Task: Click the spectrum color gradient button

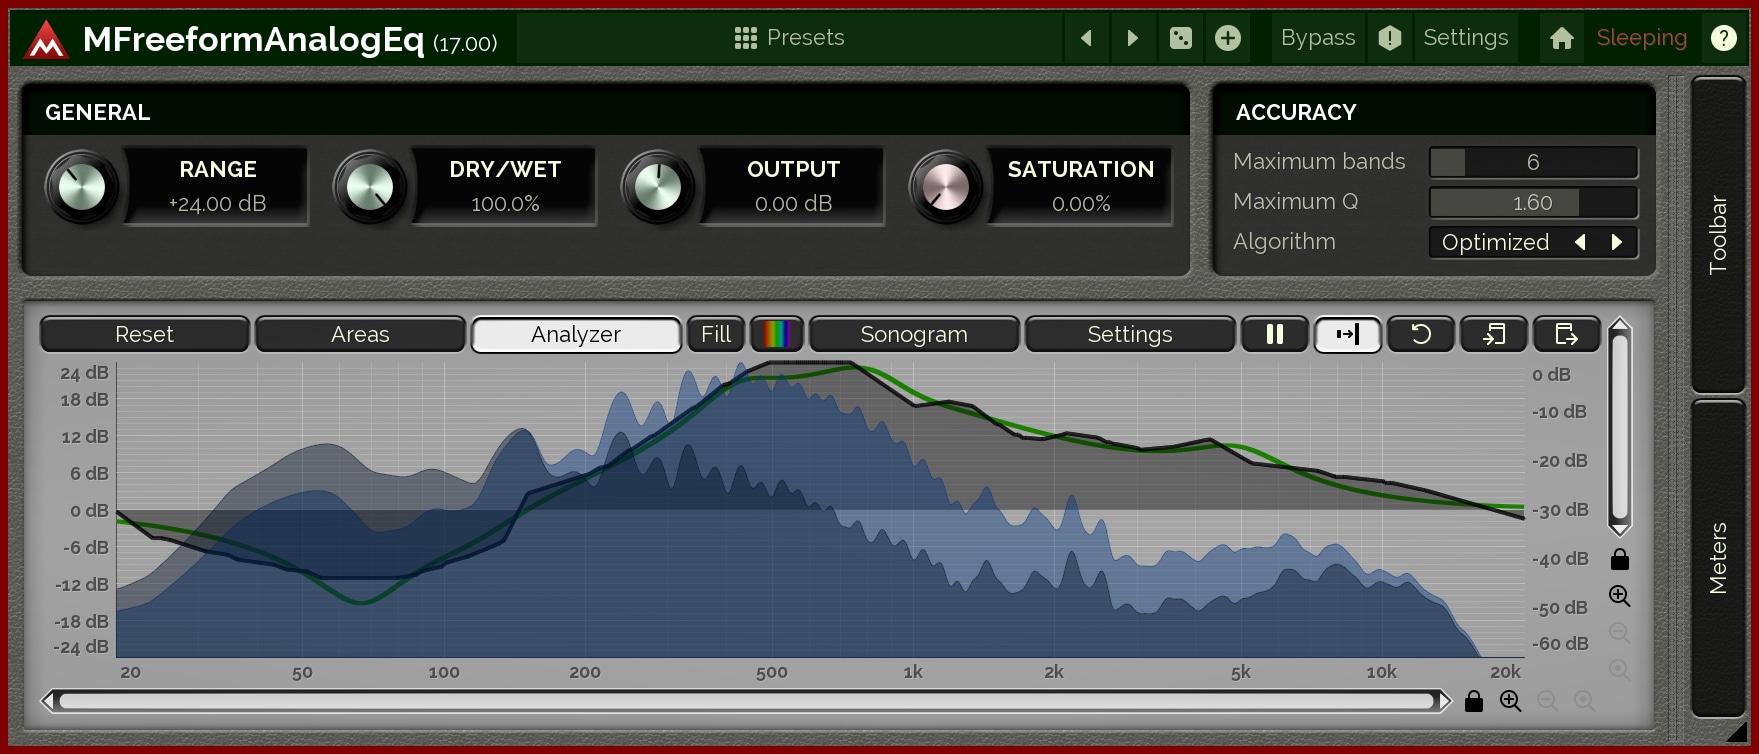Action: 777,334
